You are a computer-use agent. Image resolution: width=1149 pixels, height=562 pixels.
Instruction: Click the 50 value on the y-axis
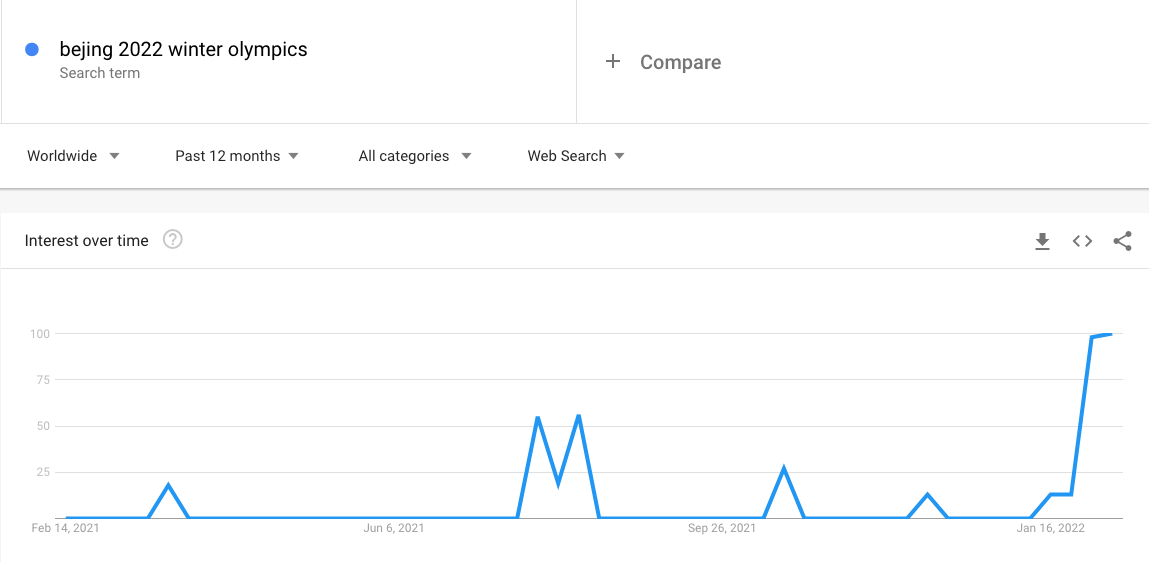[x=41, y=426]
